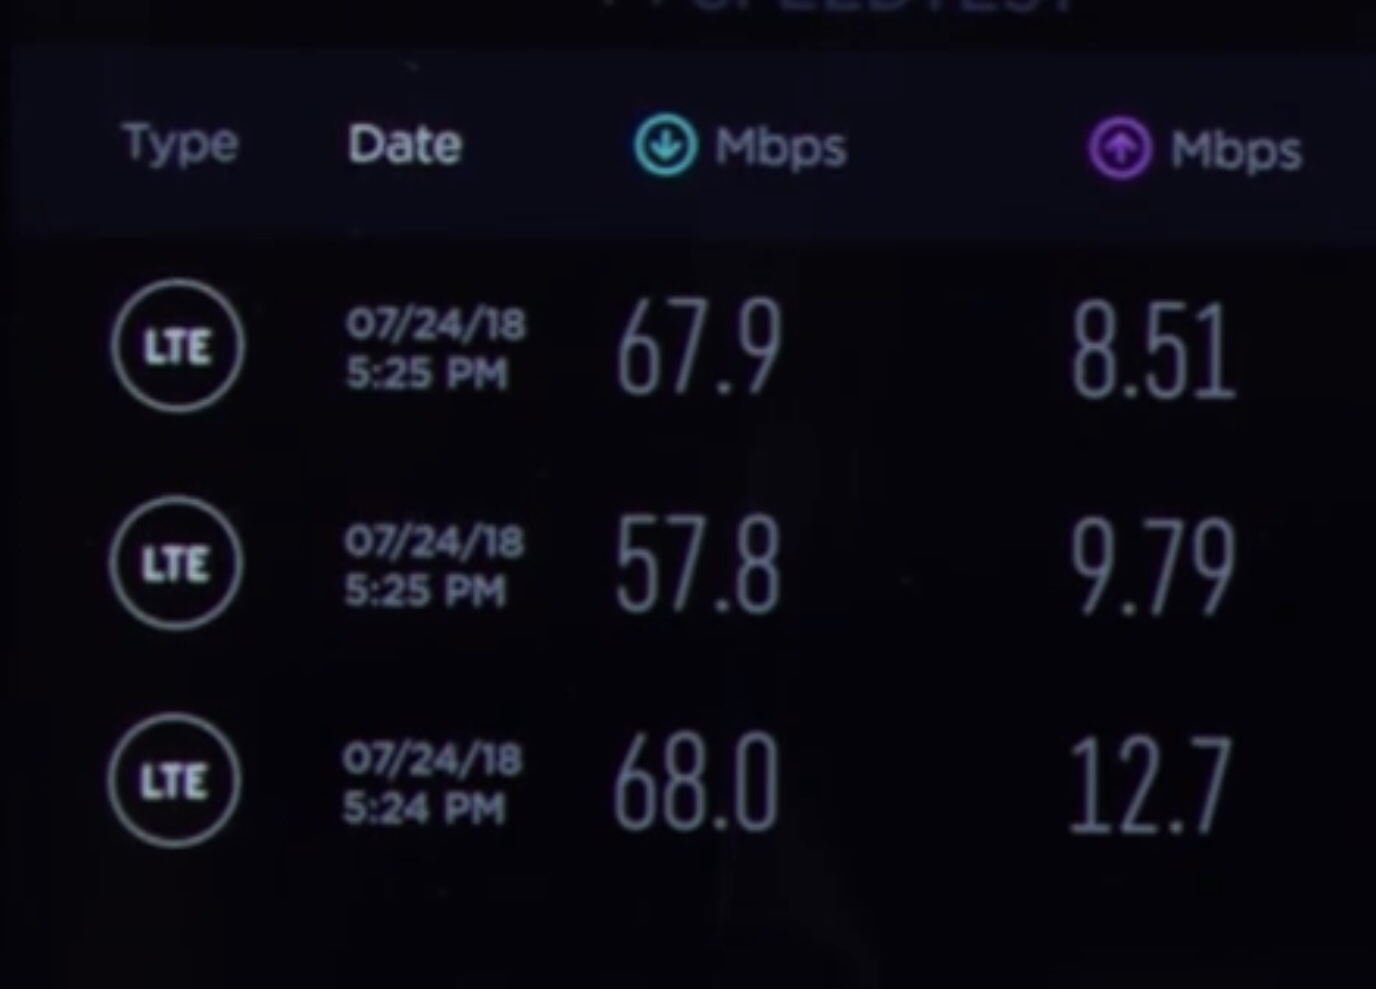The image size is (1376, 989).
Task: Sort results by Type column header
Action: (181, 145)
